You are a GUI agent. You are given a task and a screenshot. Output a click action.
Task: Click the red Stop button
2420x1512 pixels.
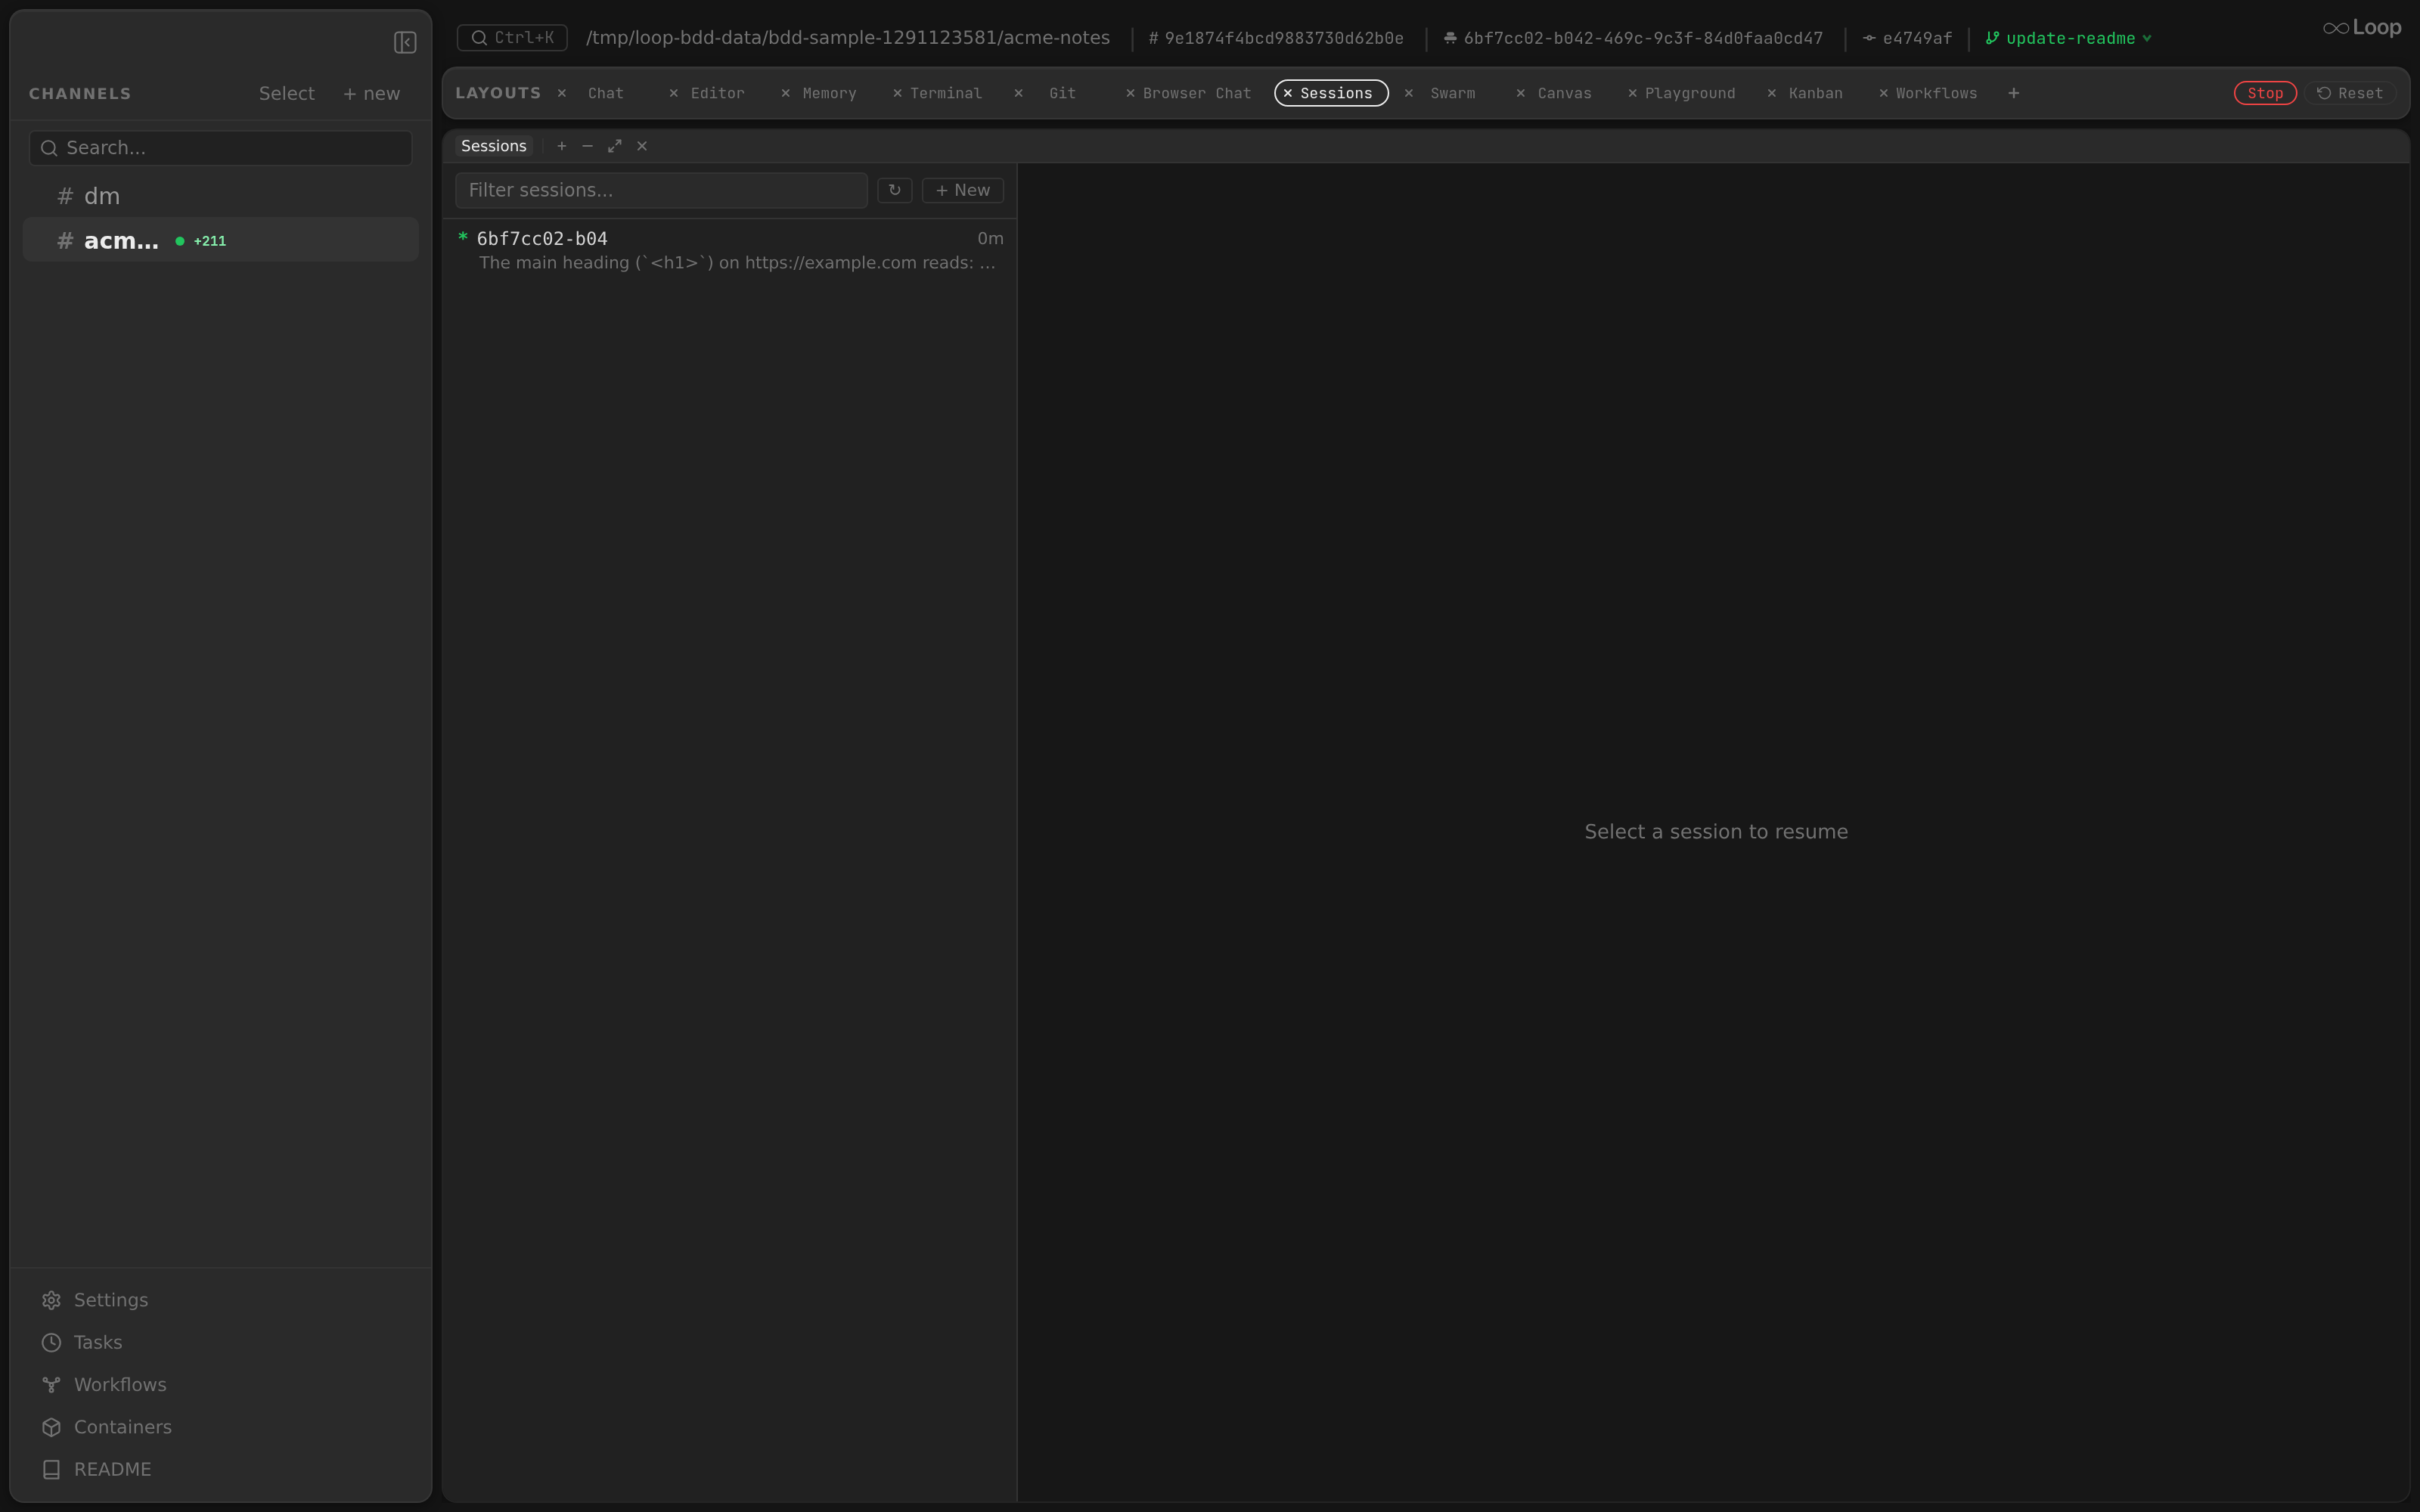point(2265,93)
